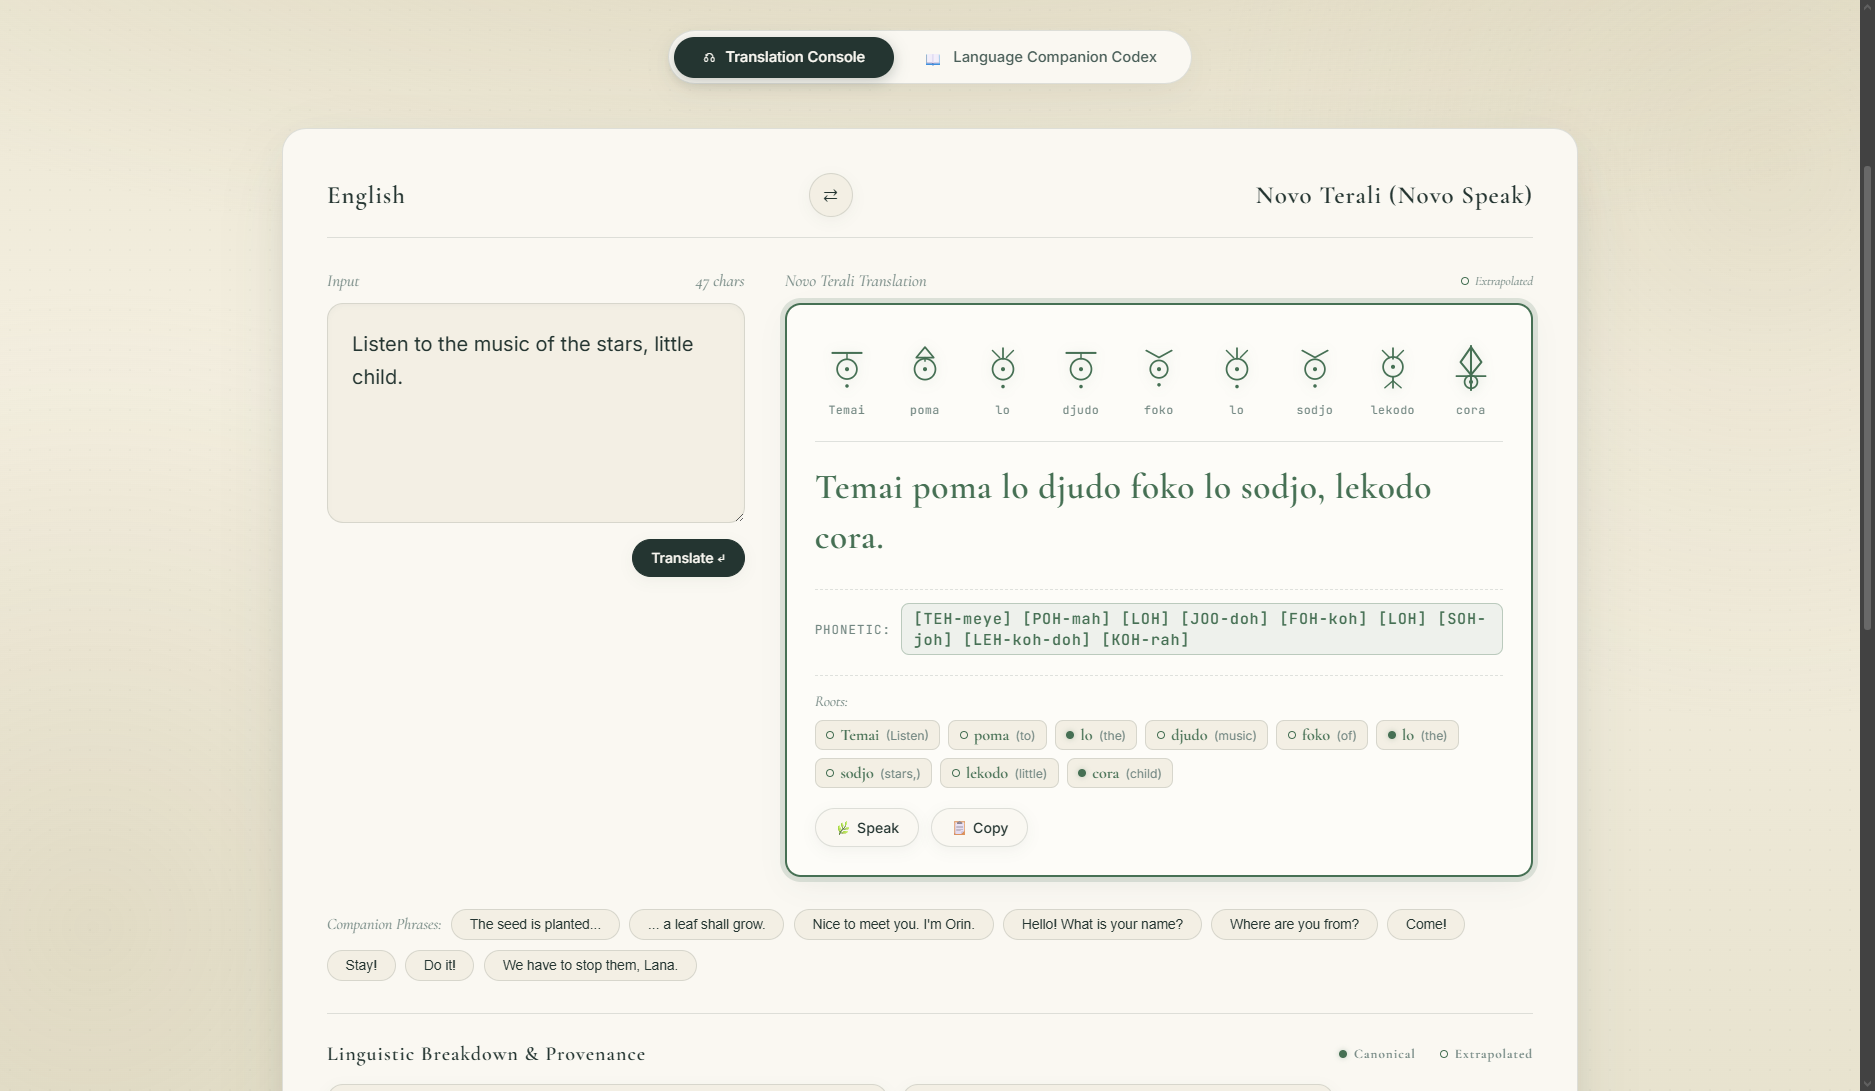
Task: Focus the English input text area
Action: [x=536, y=413]
